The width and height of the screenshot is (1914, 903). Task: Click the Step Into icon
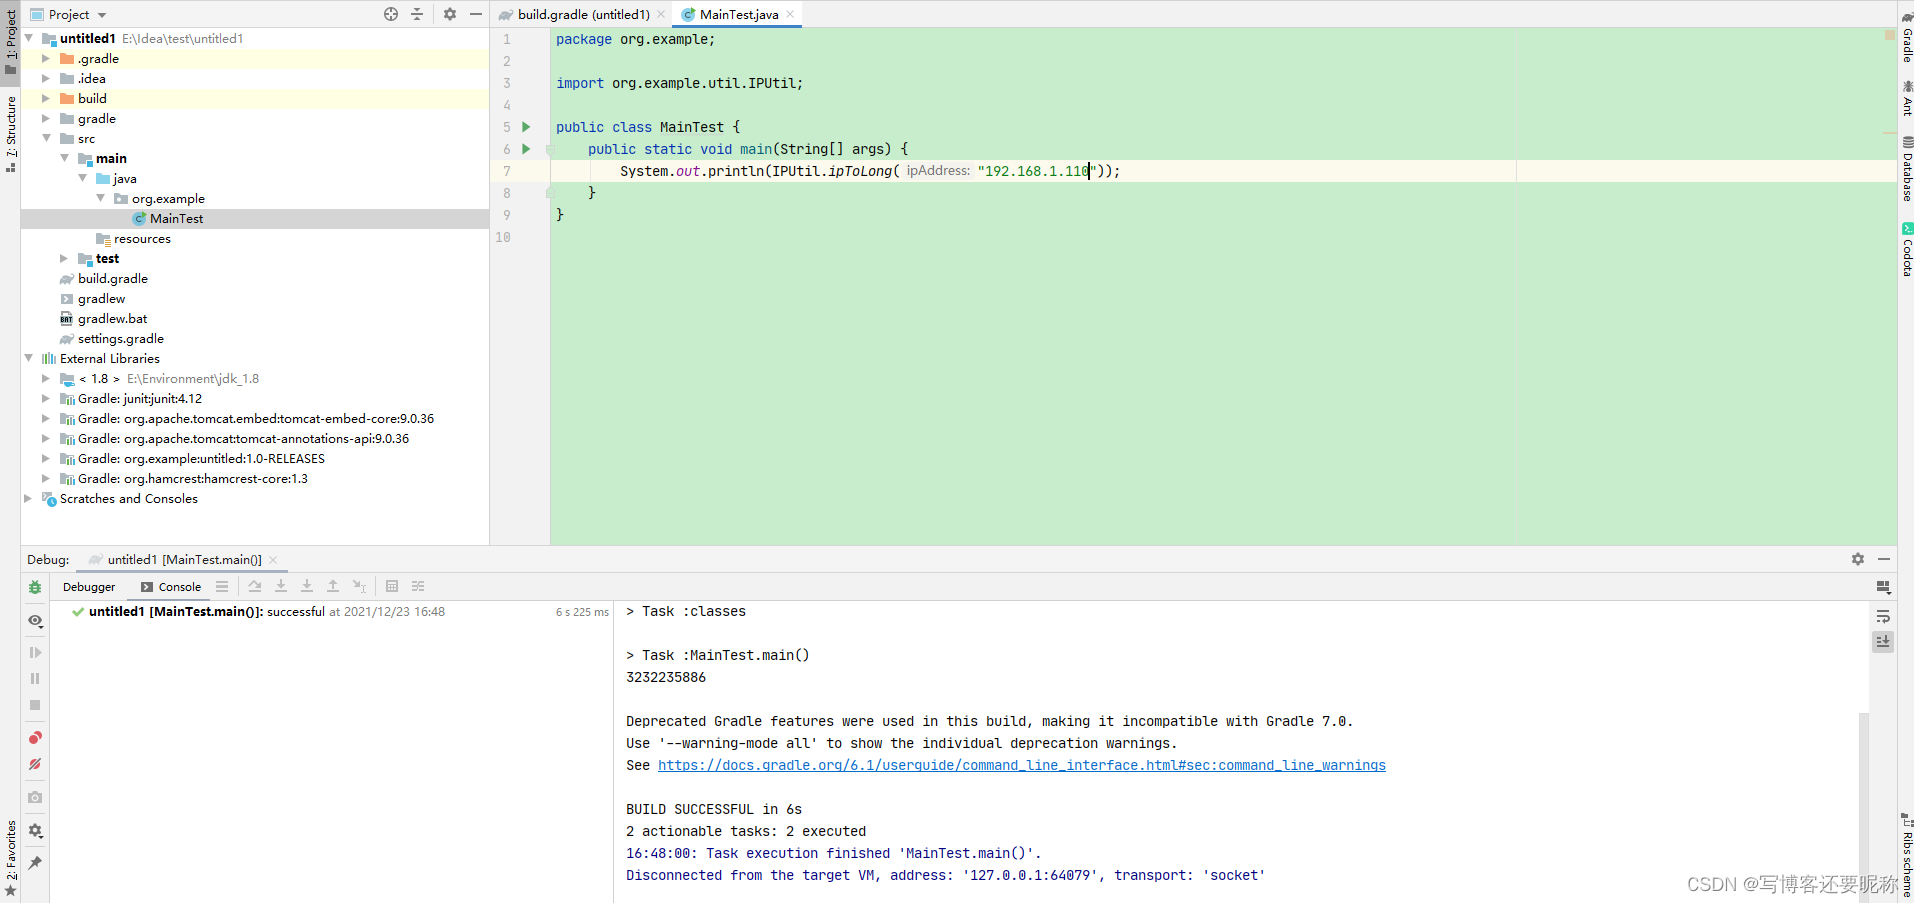coord(281,586)
